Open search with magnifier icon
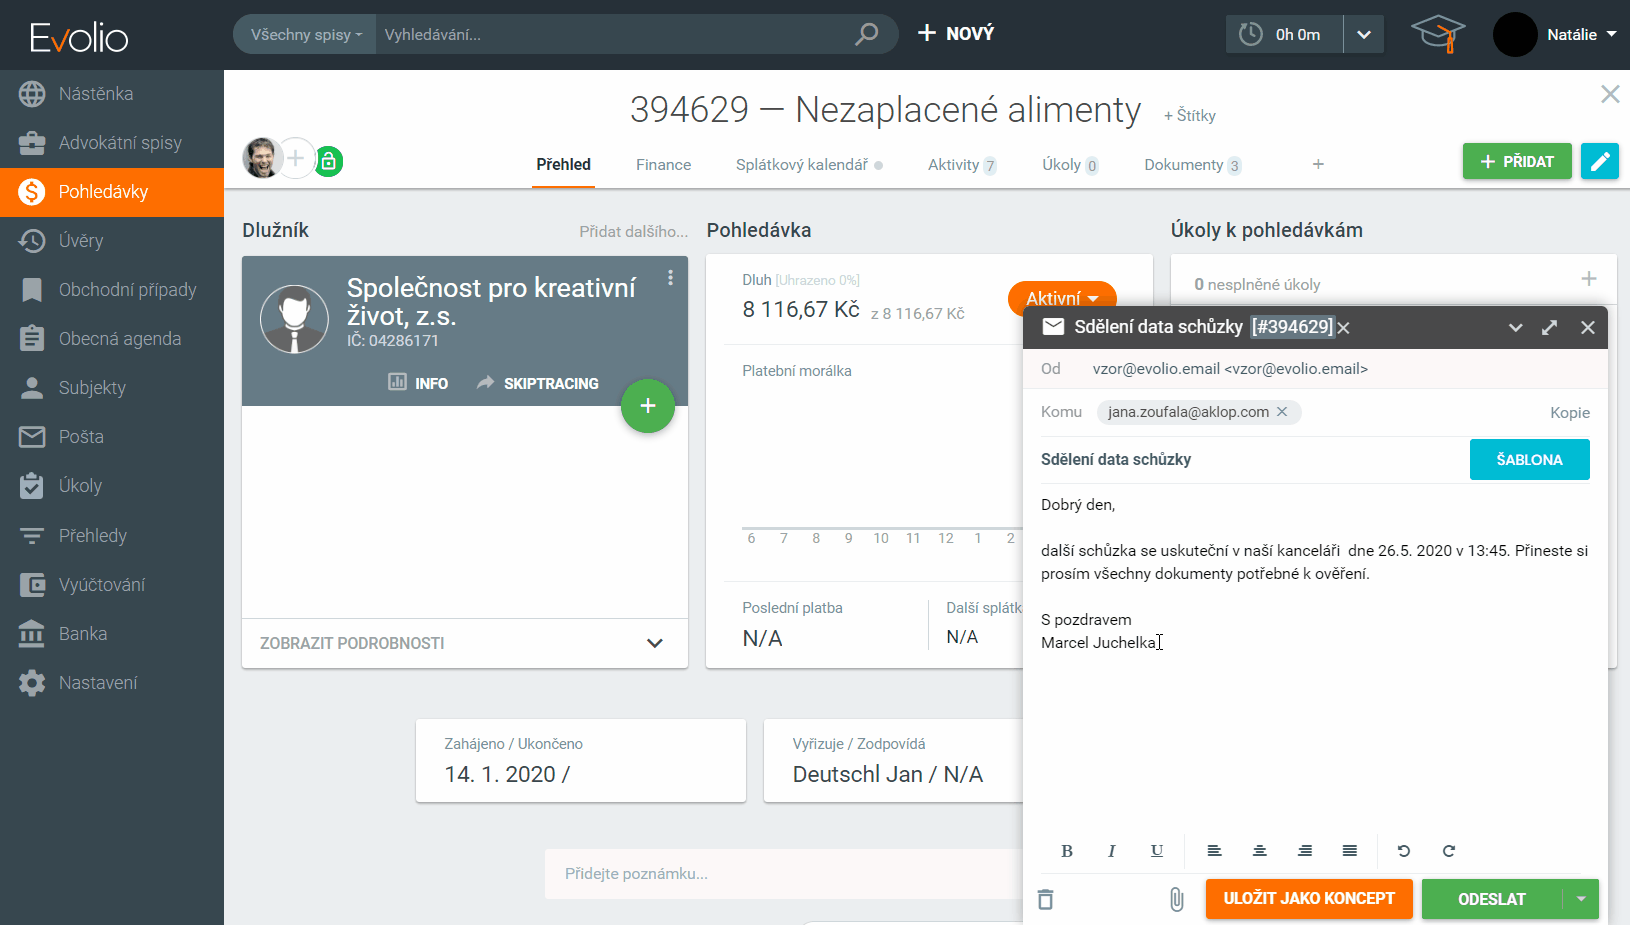Screen dimensions: 1630x925 (866, 34)
